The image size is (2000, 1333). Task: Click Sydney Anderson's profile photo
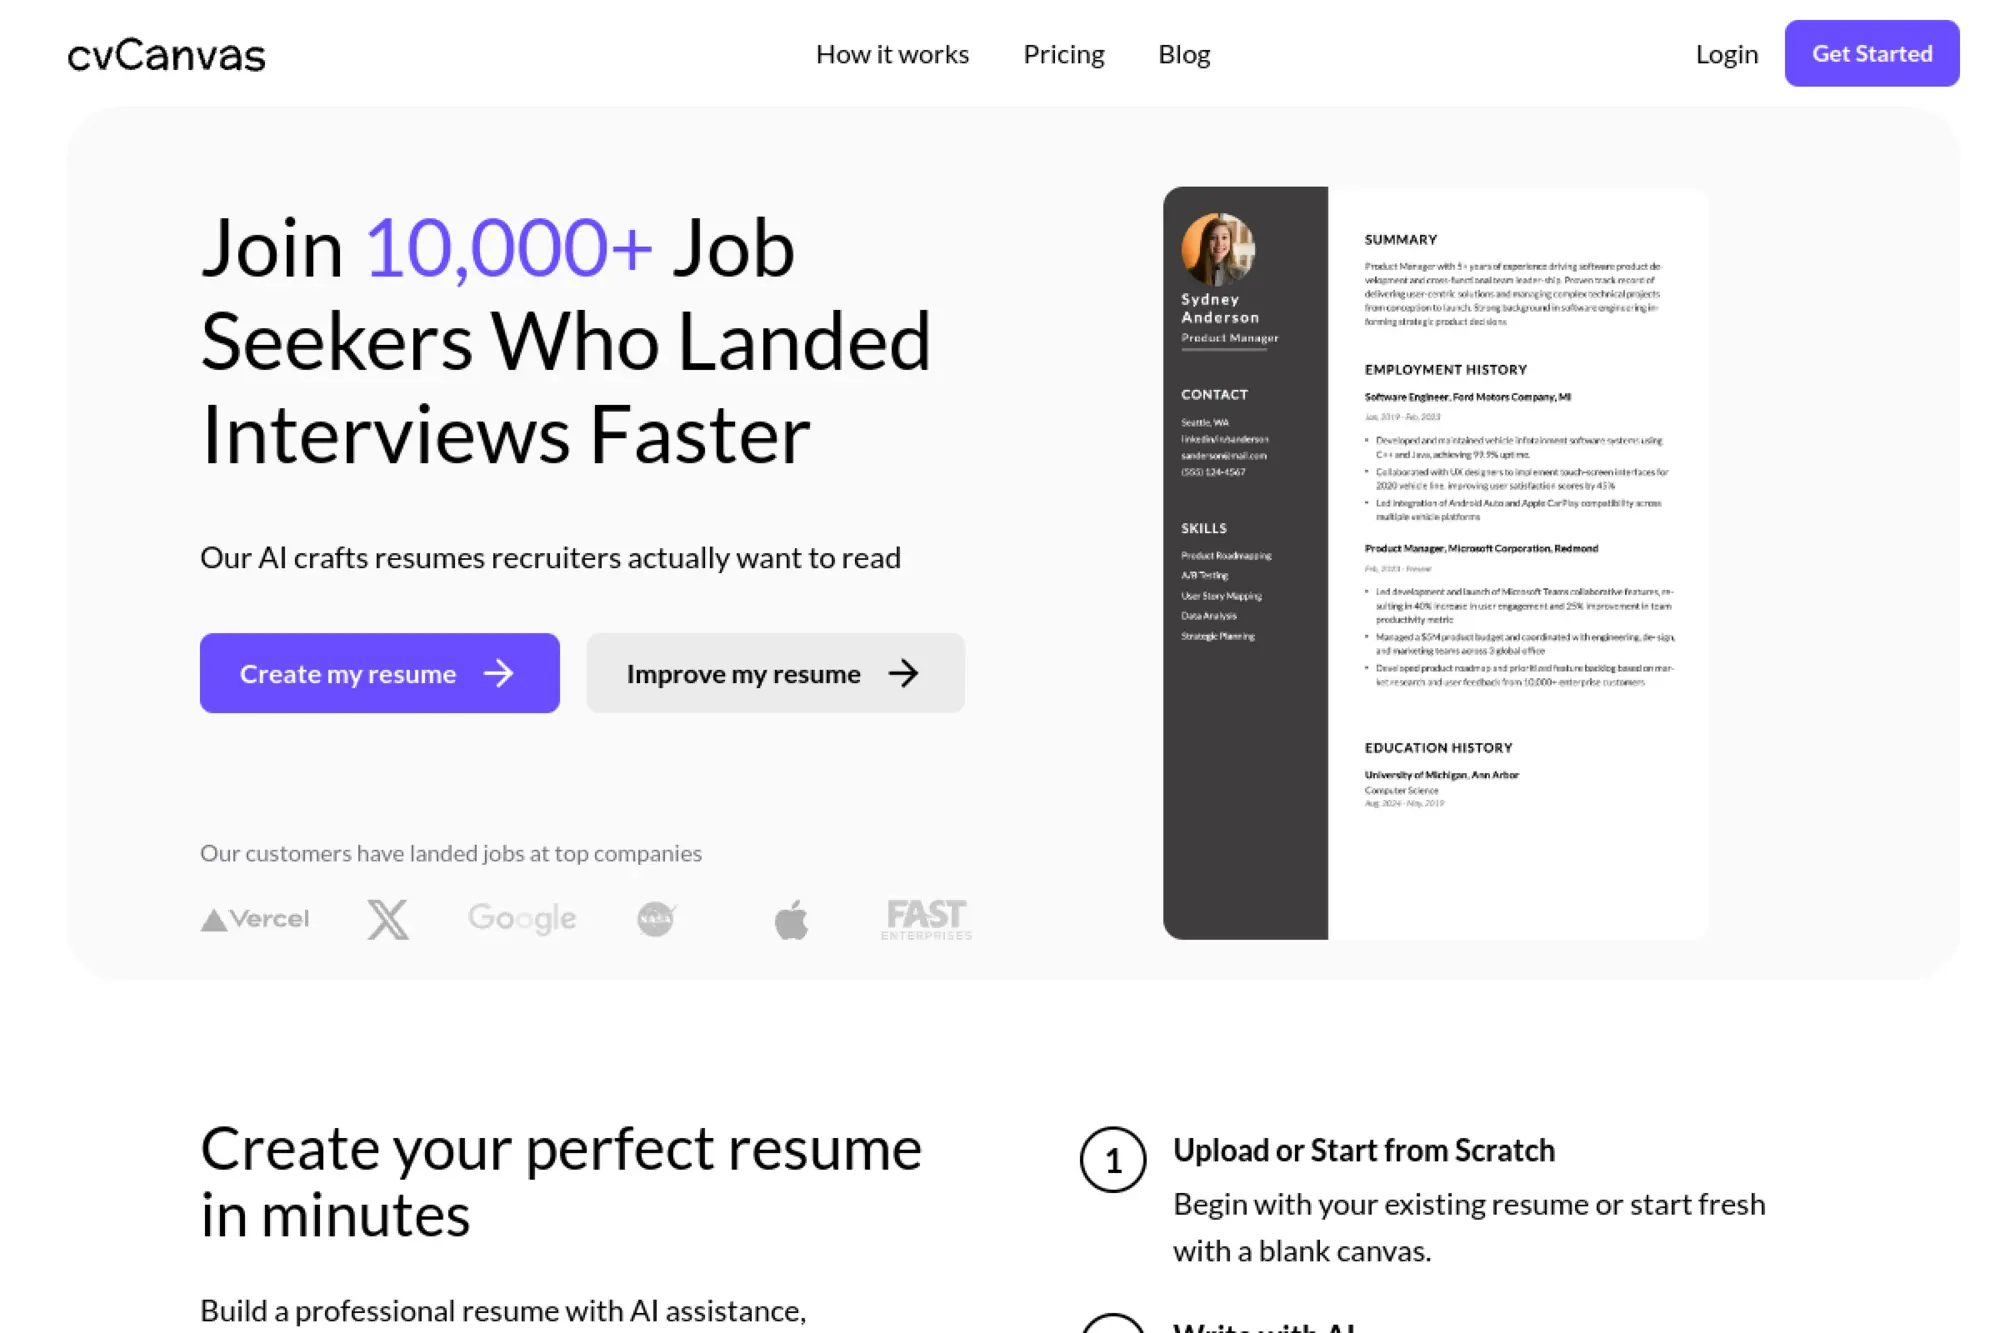pos(1217,249)
